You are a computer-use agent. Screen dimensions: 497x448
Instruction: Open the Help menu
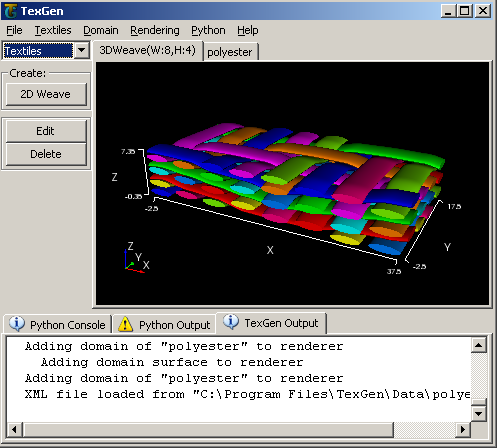(x=248, y=30)
